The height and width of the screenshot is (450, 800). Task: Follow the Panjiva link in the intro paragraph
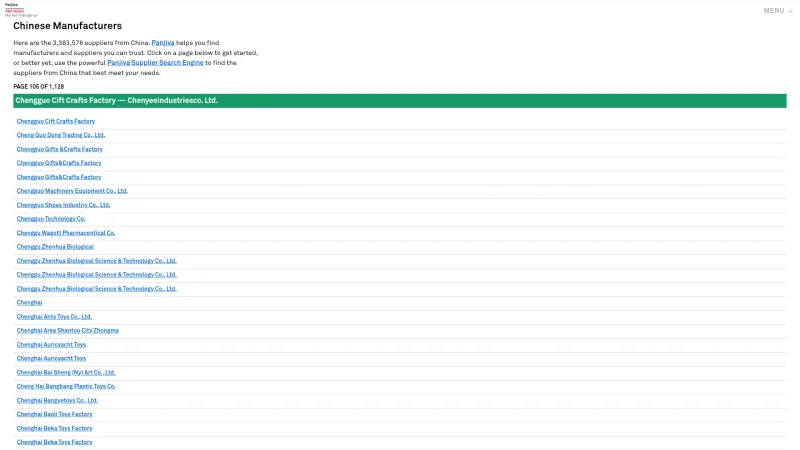pyautogui.click(x=163, y=43)
